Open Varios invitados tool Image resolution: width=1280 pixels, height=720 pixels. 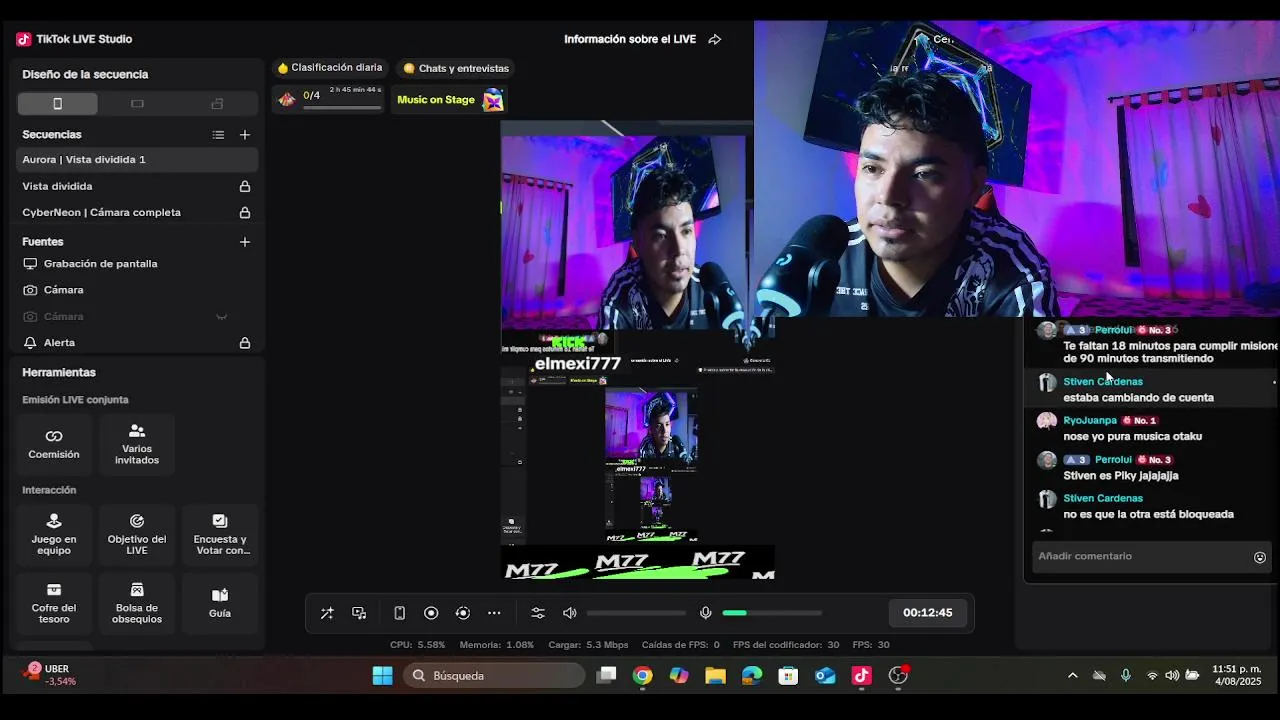click(x=137, y=444)
